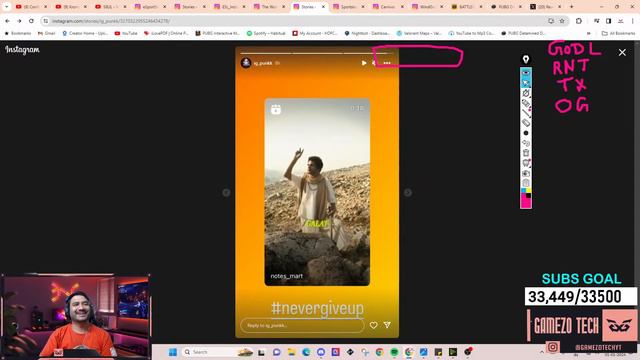
Task: Open the tab search dropdown
Action: (7, 7)
